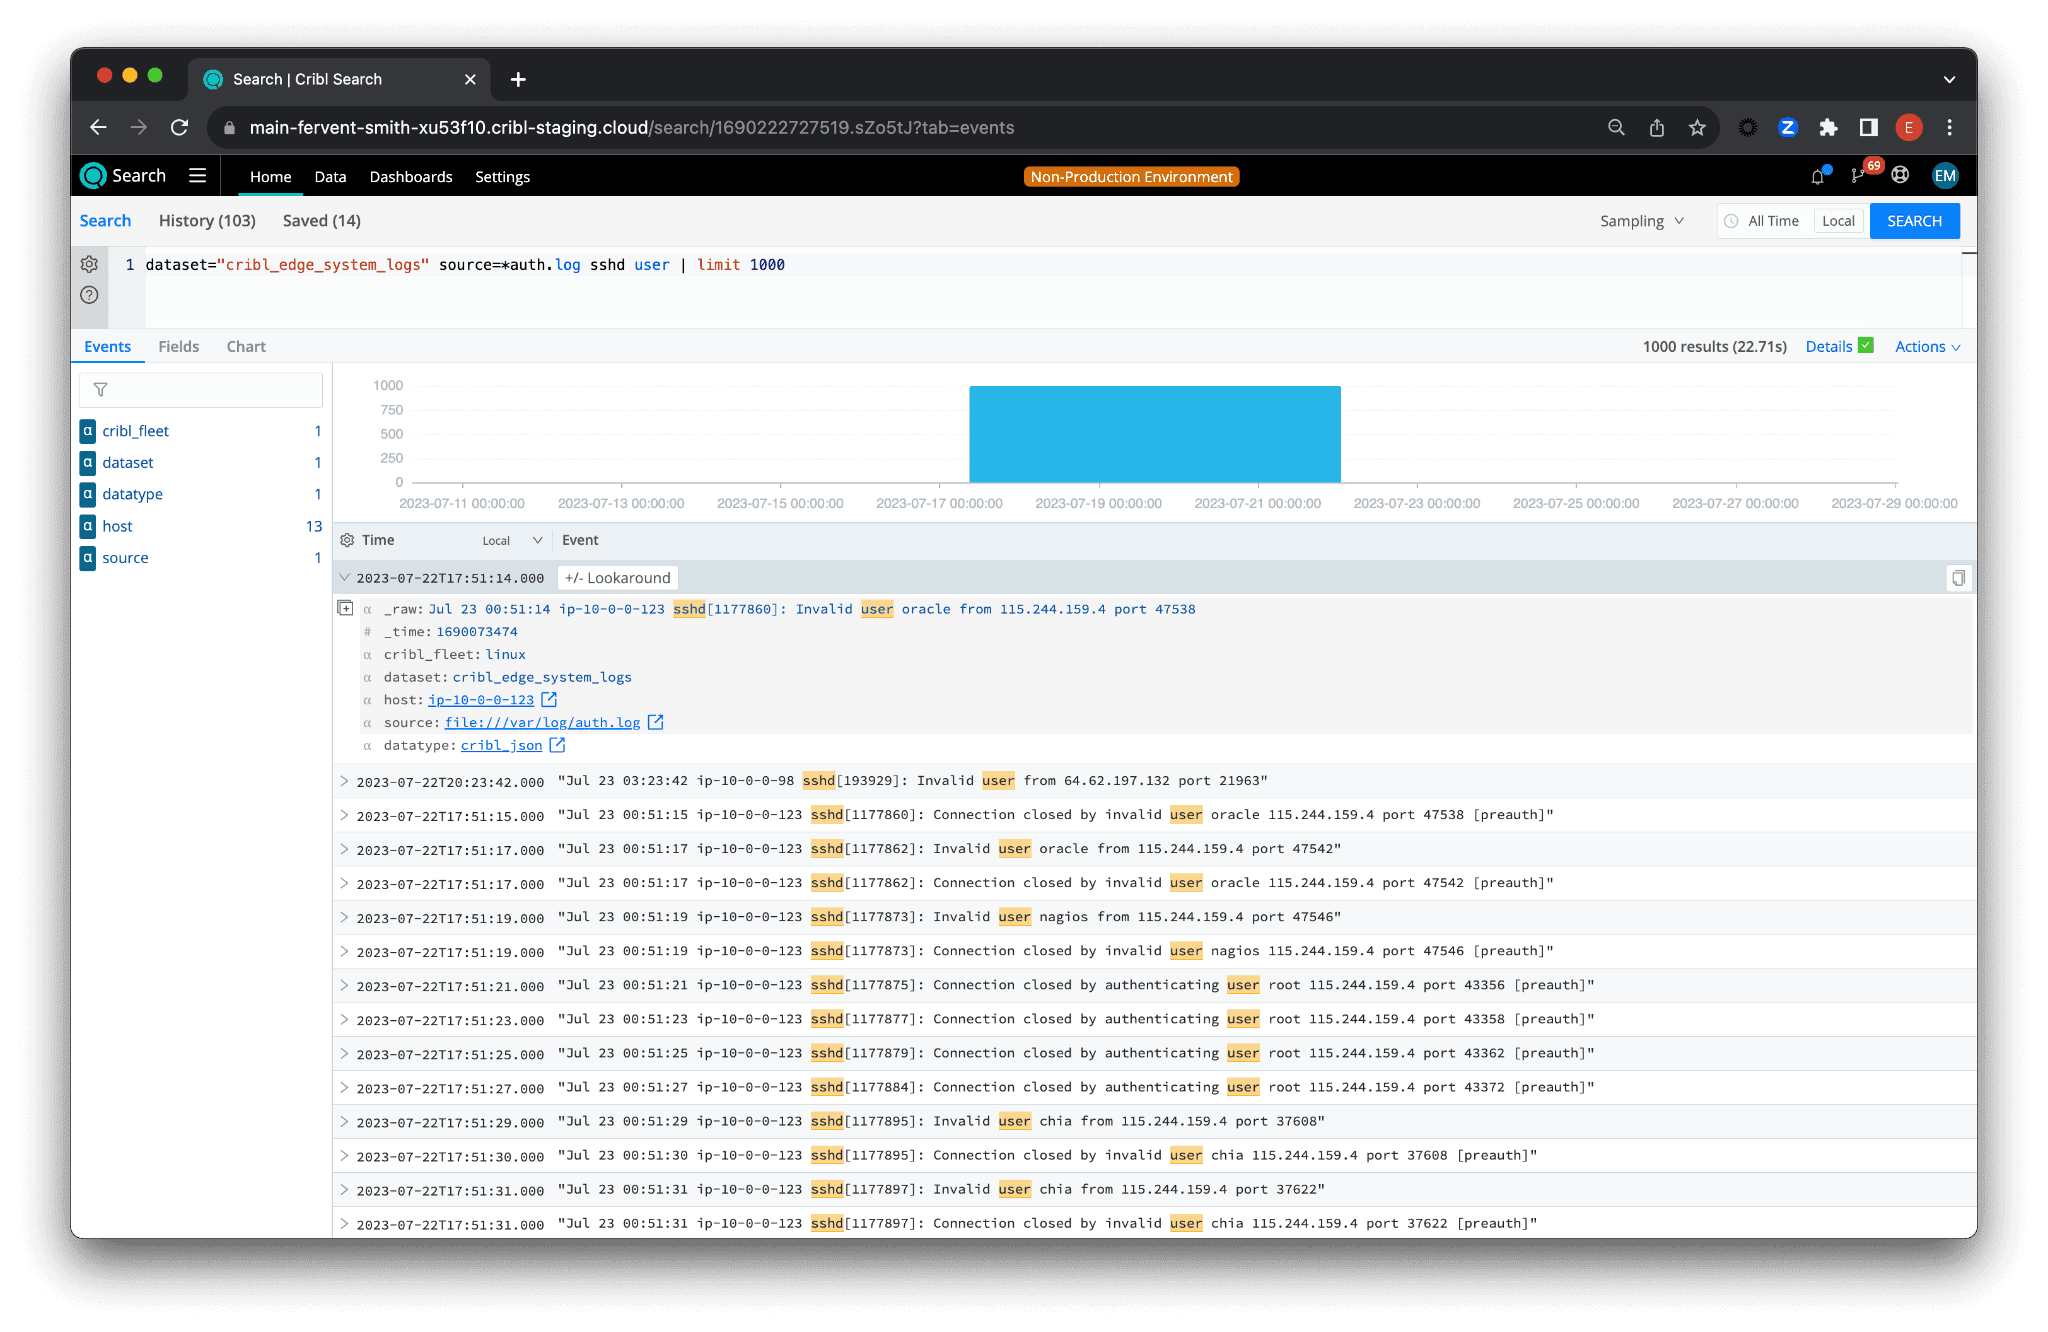Click the copy event clipboard icon
The height and width of the screenshot is (1332, 2048).
pyautogui.click(x=1958, y=578)
